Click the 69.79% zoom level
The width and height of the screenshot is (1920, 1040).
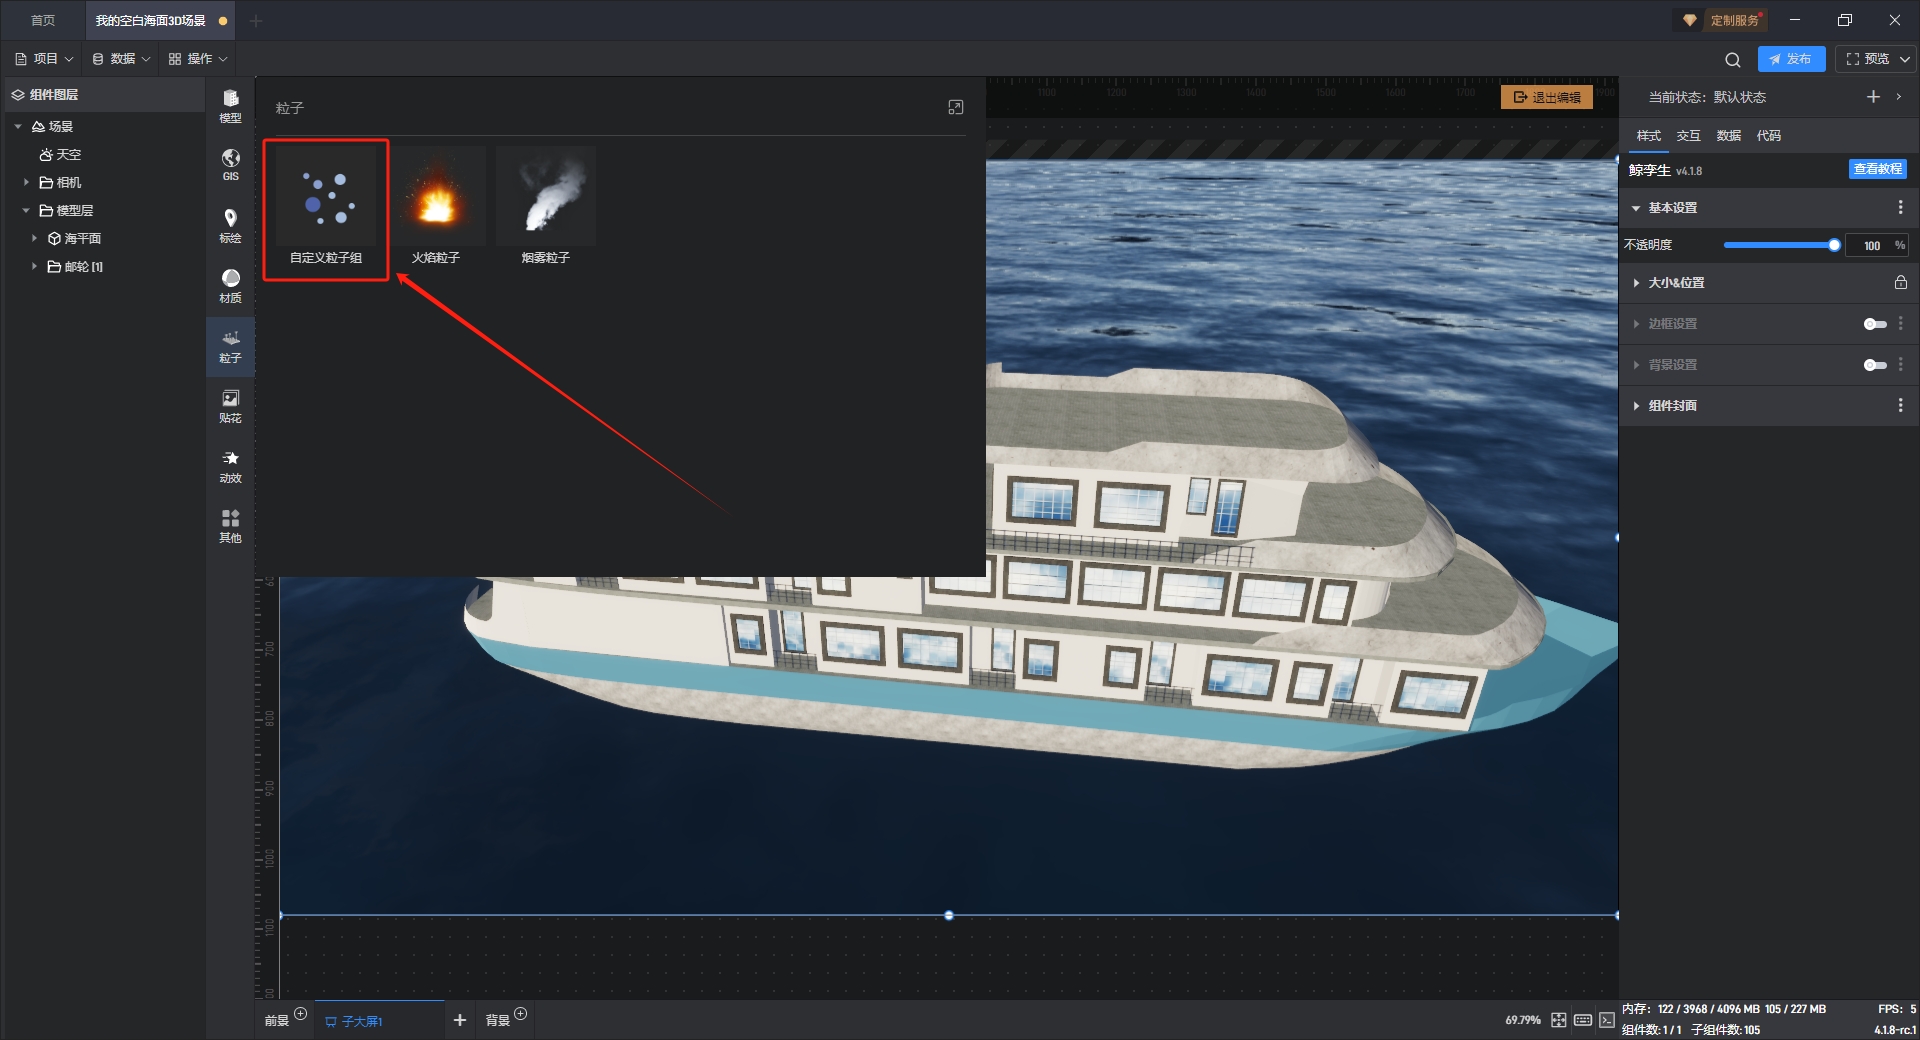(x=1523, y=1020)
